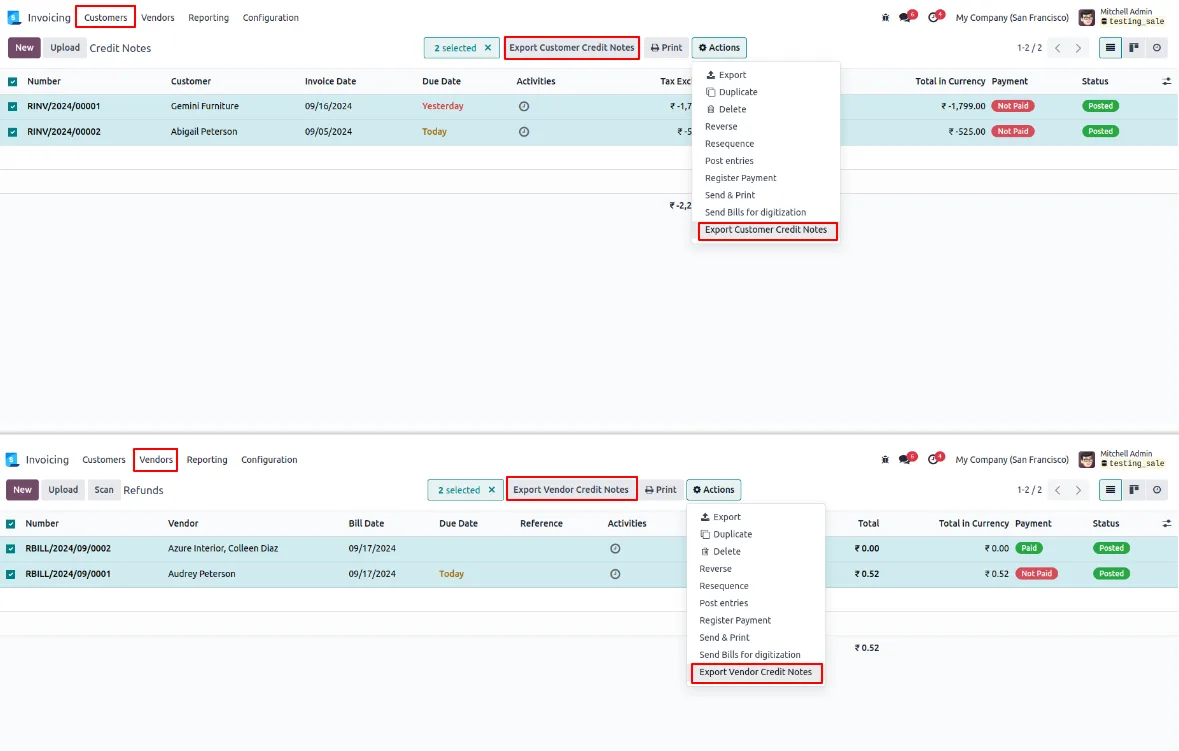Open Audrey Peterson vendor cell
Screen dimensions: 1179x751
coord(202,574)
